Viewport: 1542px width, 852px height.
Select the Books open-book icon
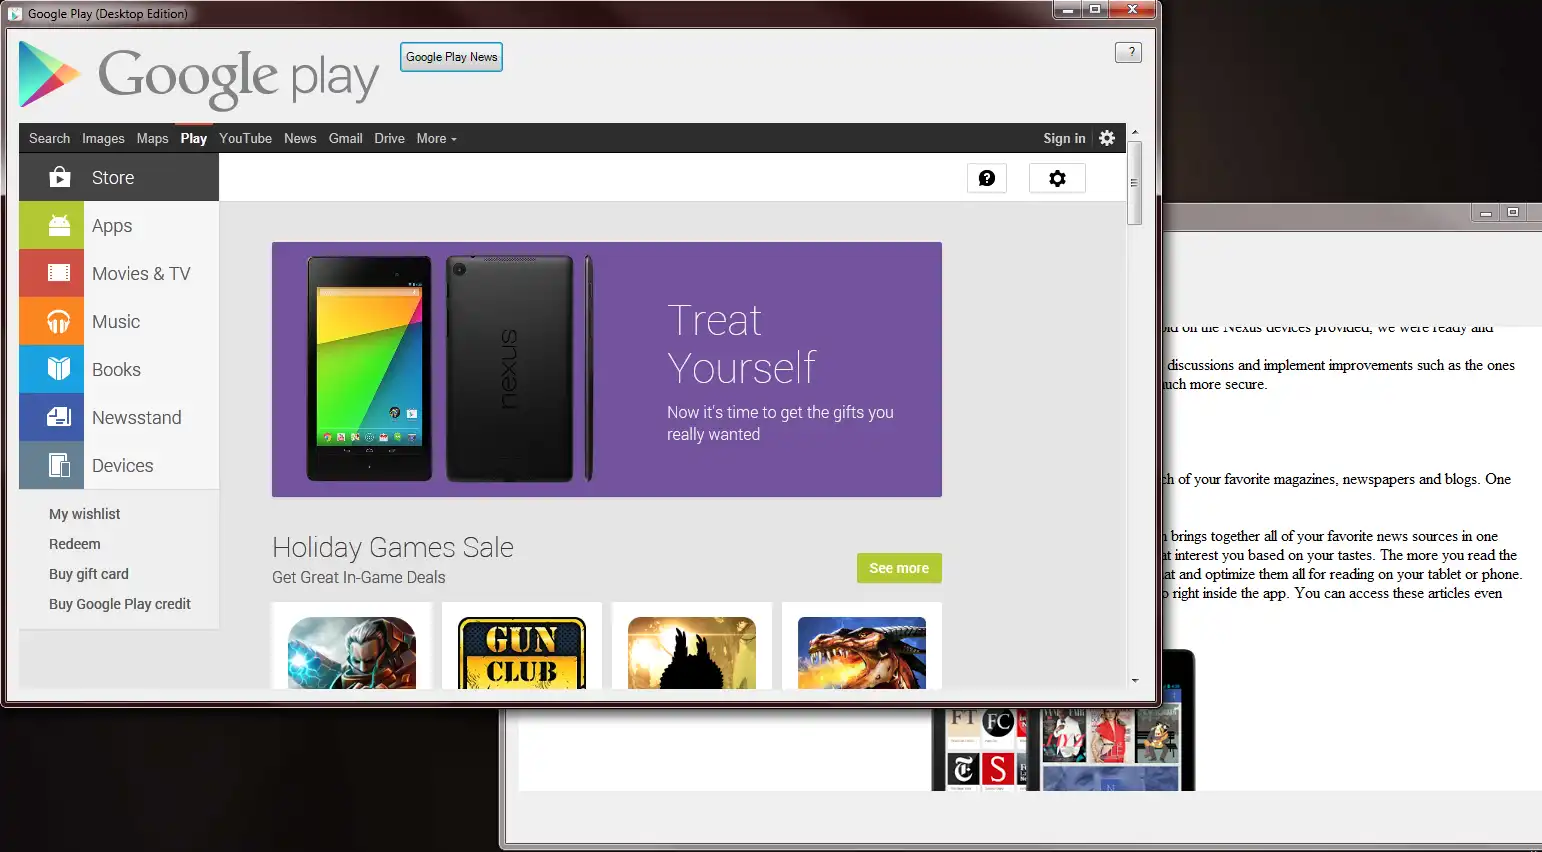pyautogui.click(x=59, y=369)
